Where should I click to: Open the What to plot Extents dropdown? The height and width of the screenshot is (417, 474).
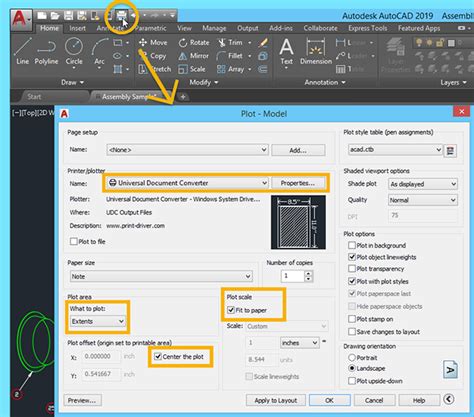(98, 321)
